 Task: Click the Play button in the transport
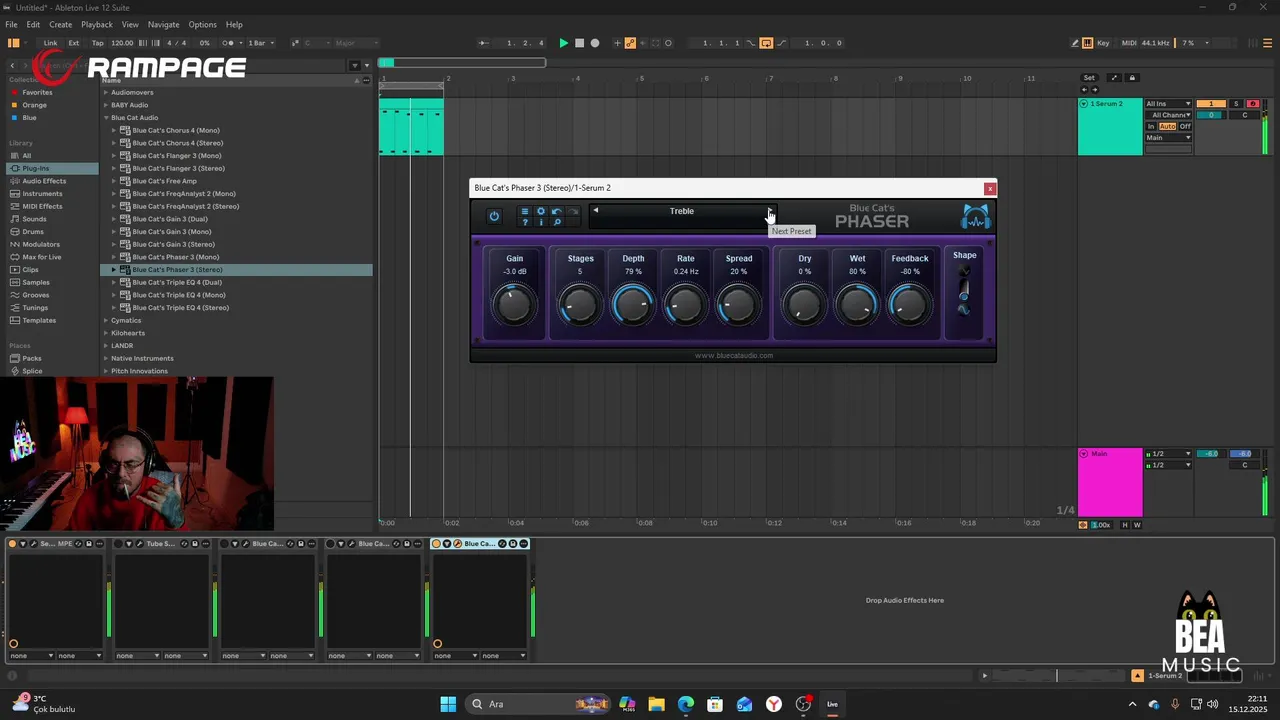(x=563, y=43)
